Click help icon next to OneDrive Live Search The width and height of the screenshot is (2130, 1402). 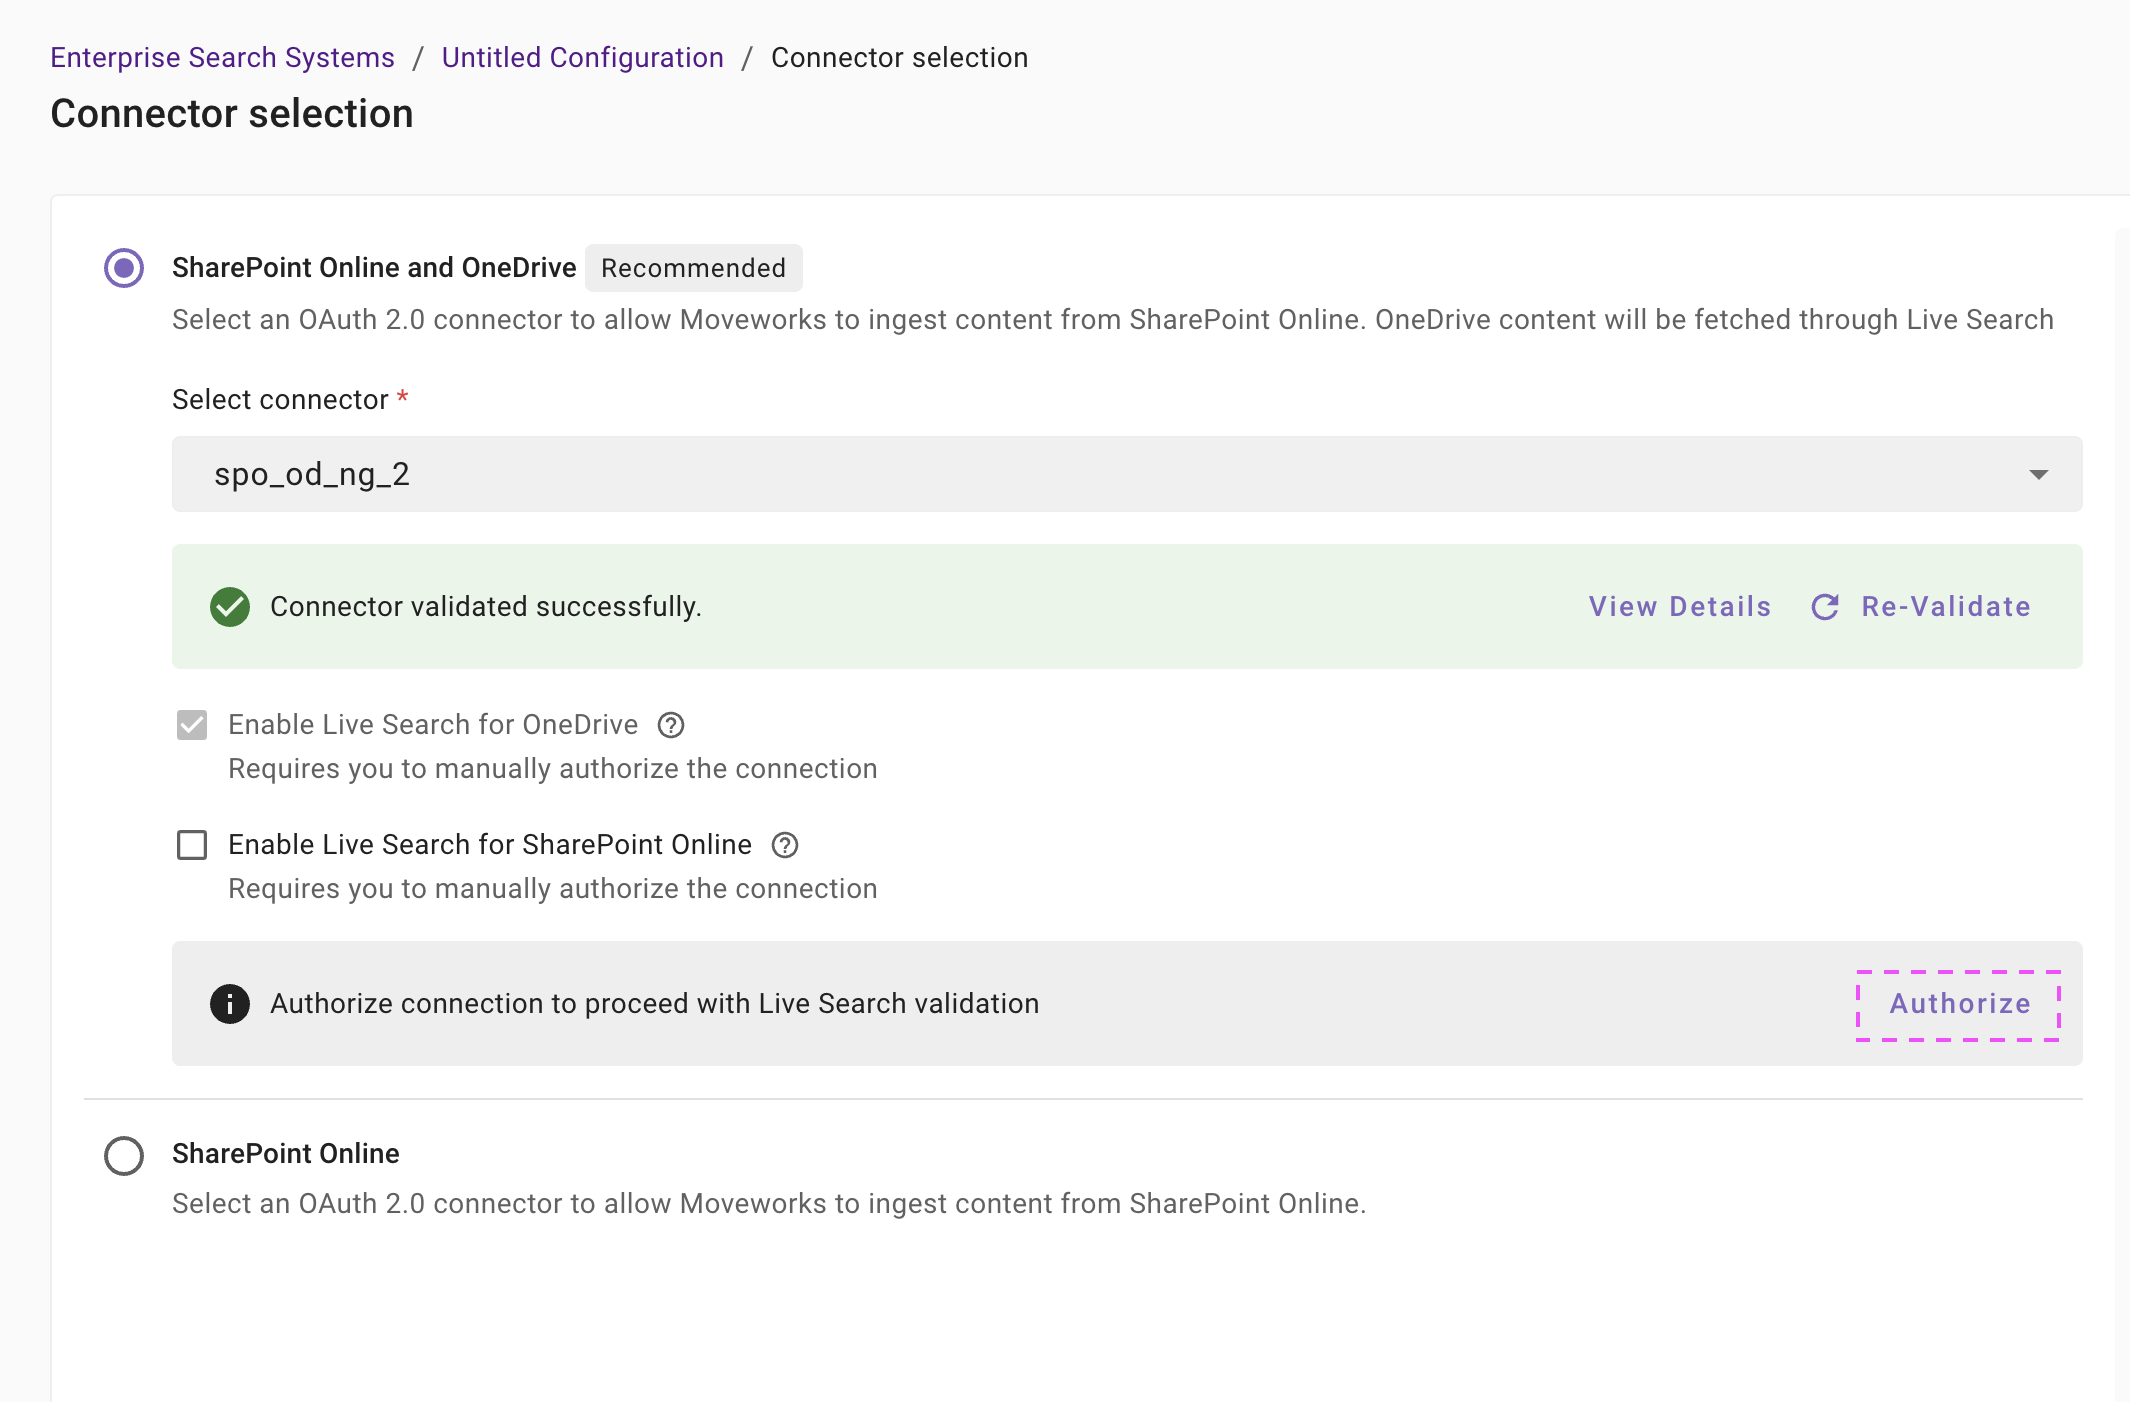point(671,725)
